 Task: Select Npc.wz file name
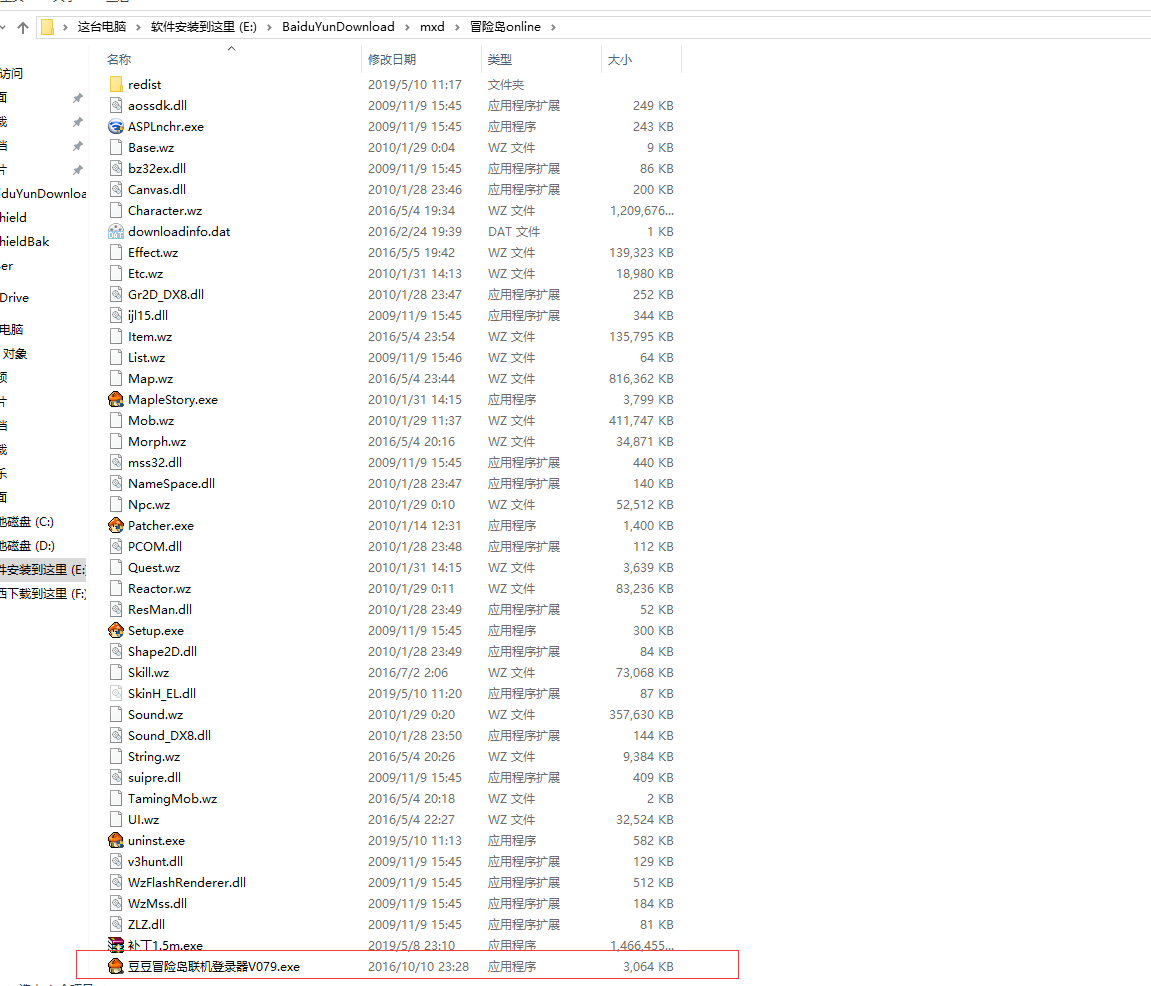pyautogui.click(x=148, y=504)
